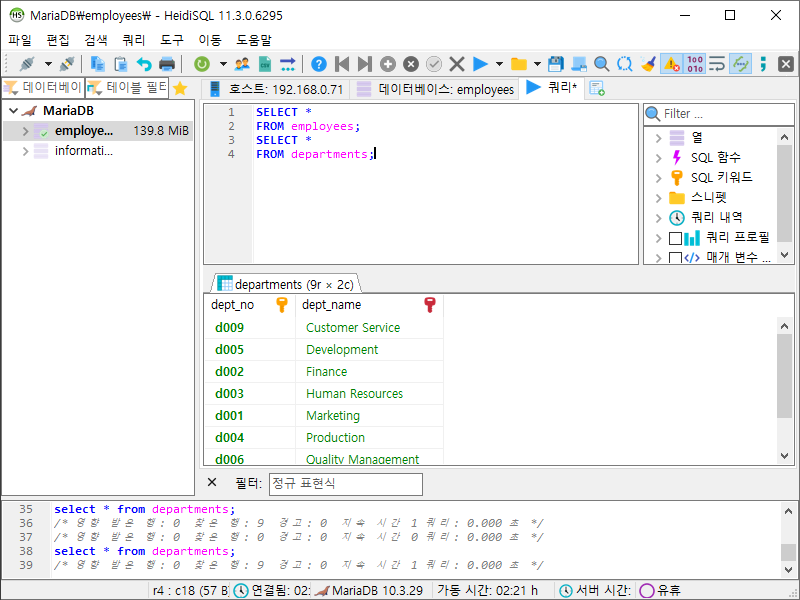Toggle the stop-on-errors warning button
Viewport: 800px width, 600px height.
pos(671,64)
